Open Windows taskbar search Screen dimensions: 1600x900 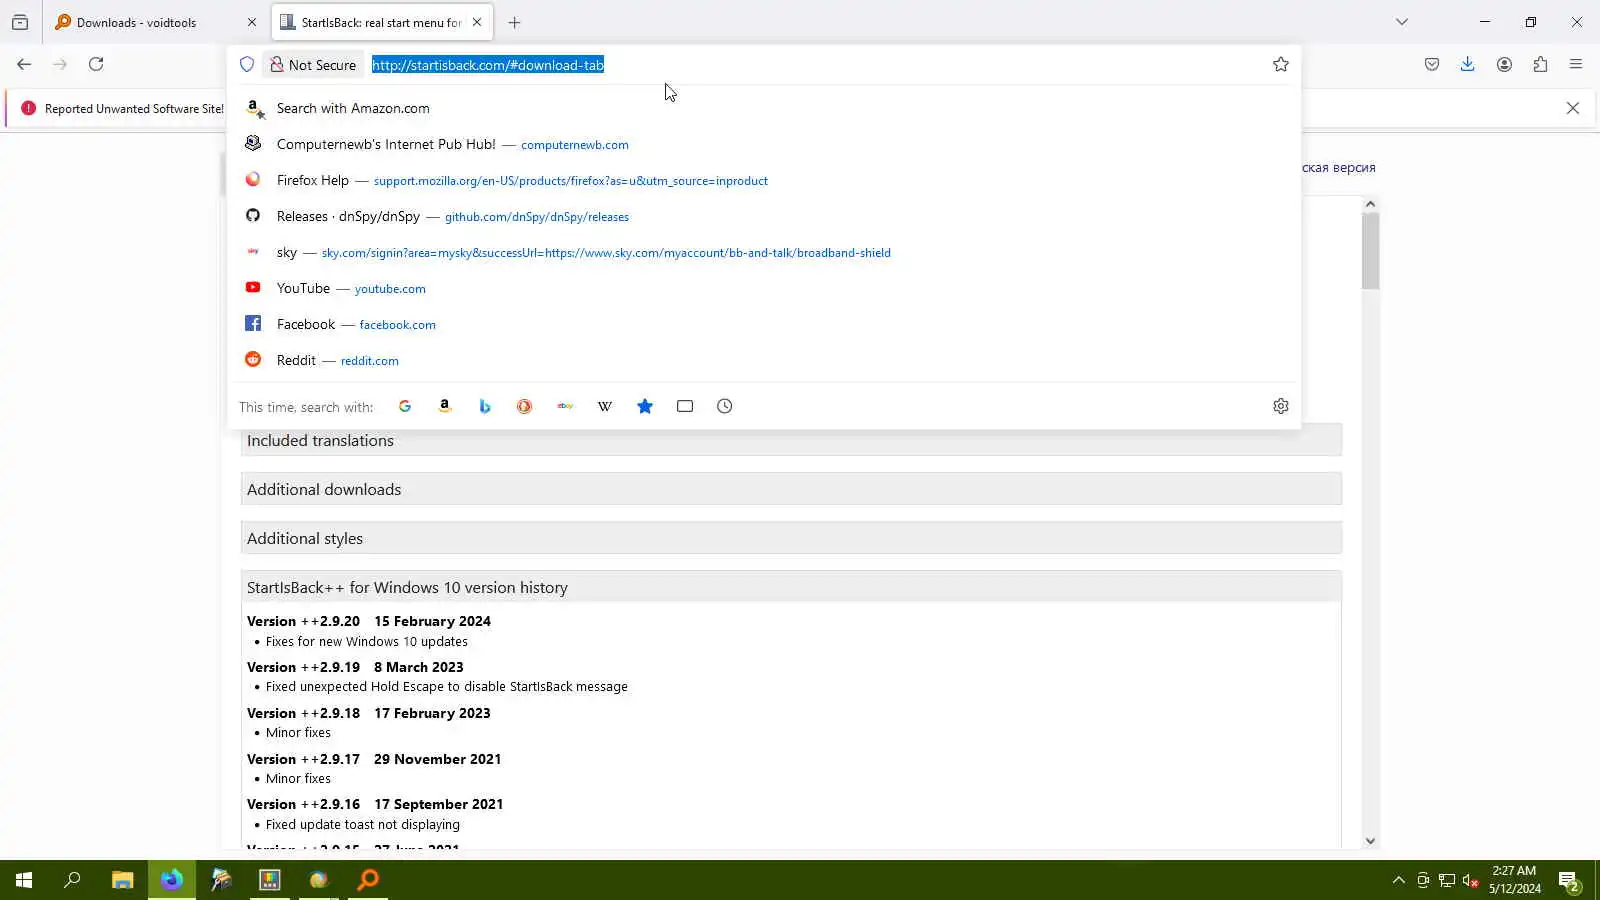click(x=72, y=880)
